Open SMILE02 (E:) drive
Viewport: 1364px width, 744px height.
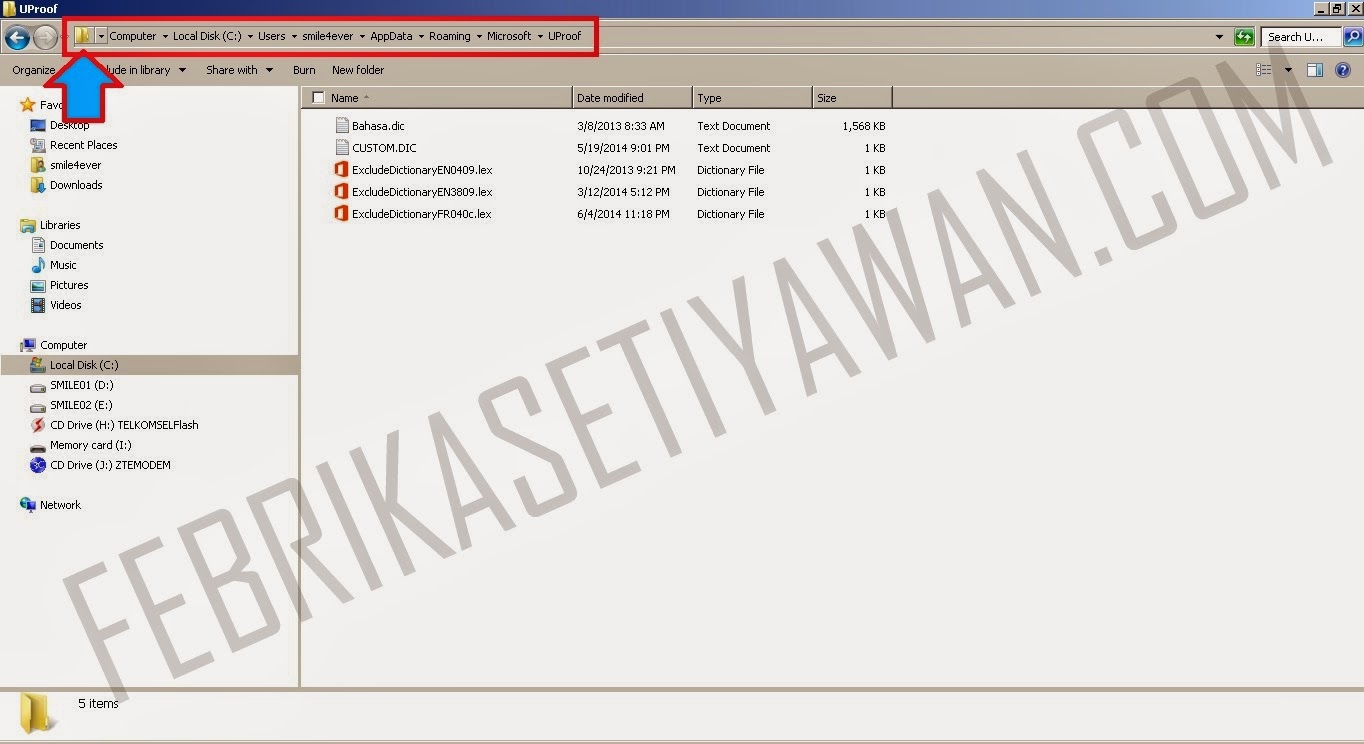click(81, 405)
